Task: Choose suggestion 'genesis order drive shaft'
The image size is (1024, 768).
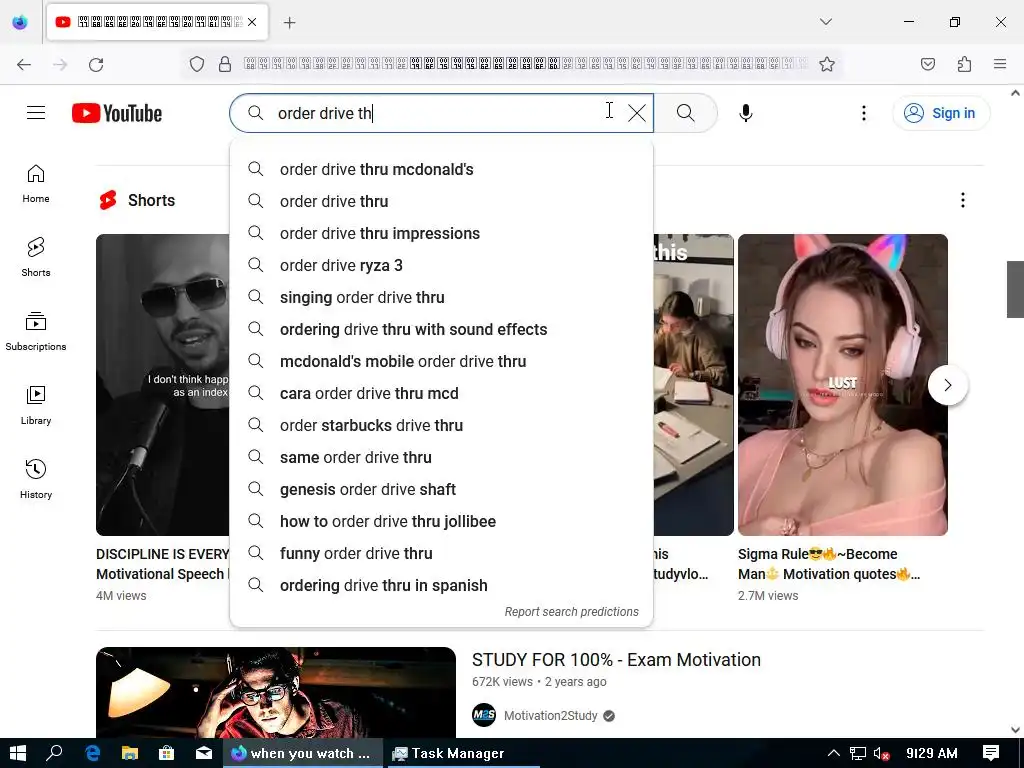Action: tap(441, 490)
